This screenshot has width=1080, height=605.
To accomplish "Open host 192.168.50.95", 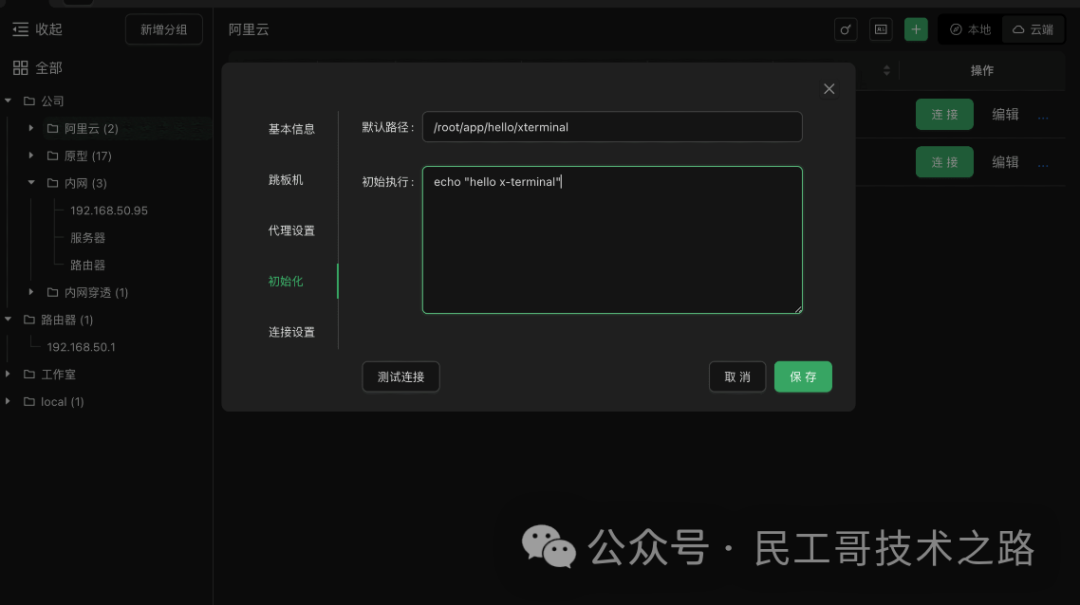I will 109,210.
